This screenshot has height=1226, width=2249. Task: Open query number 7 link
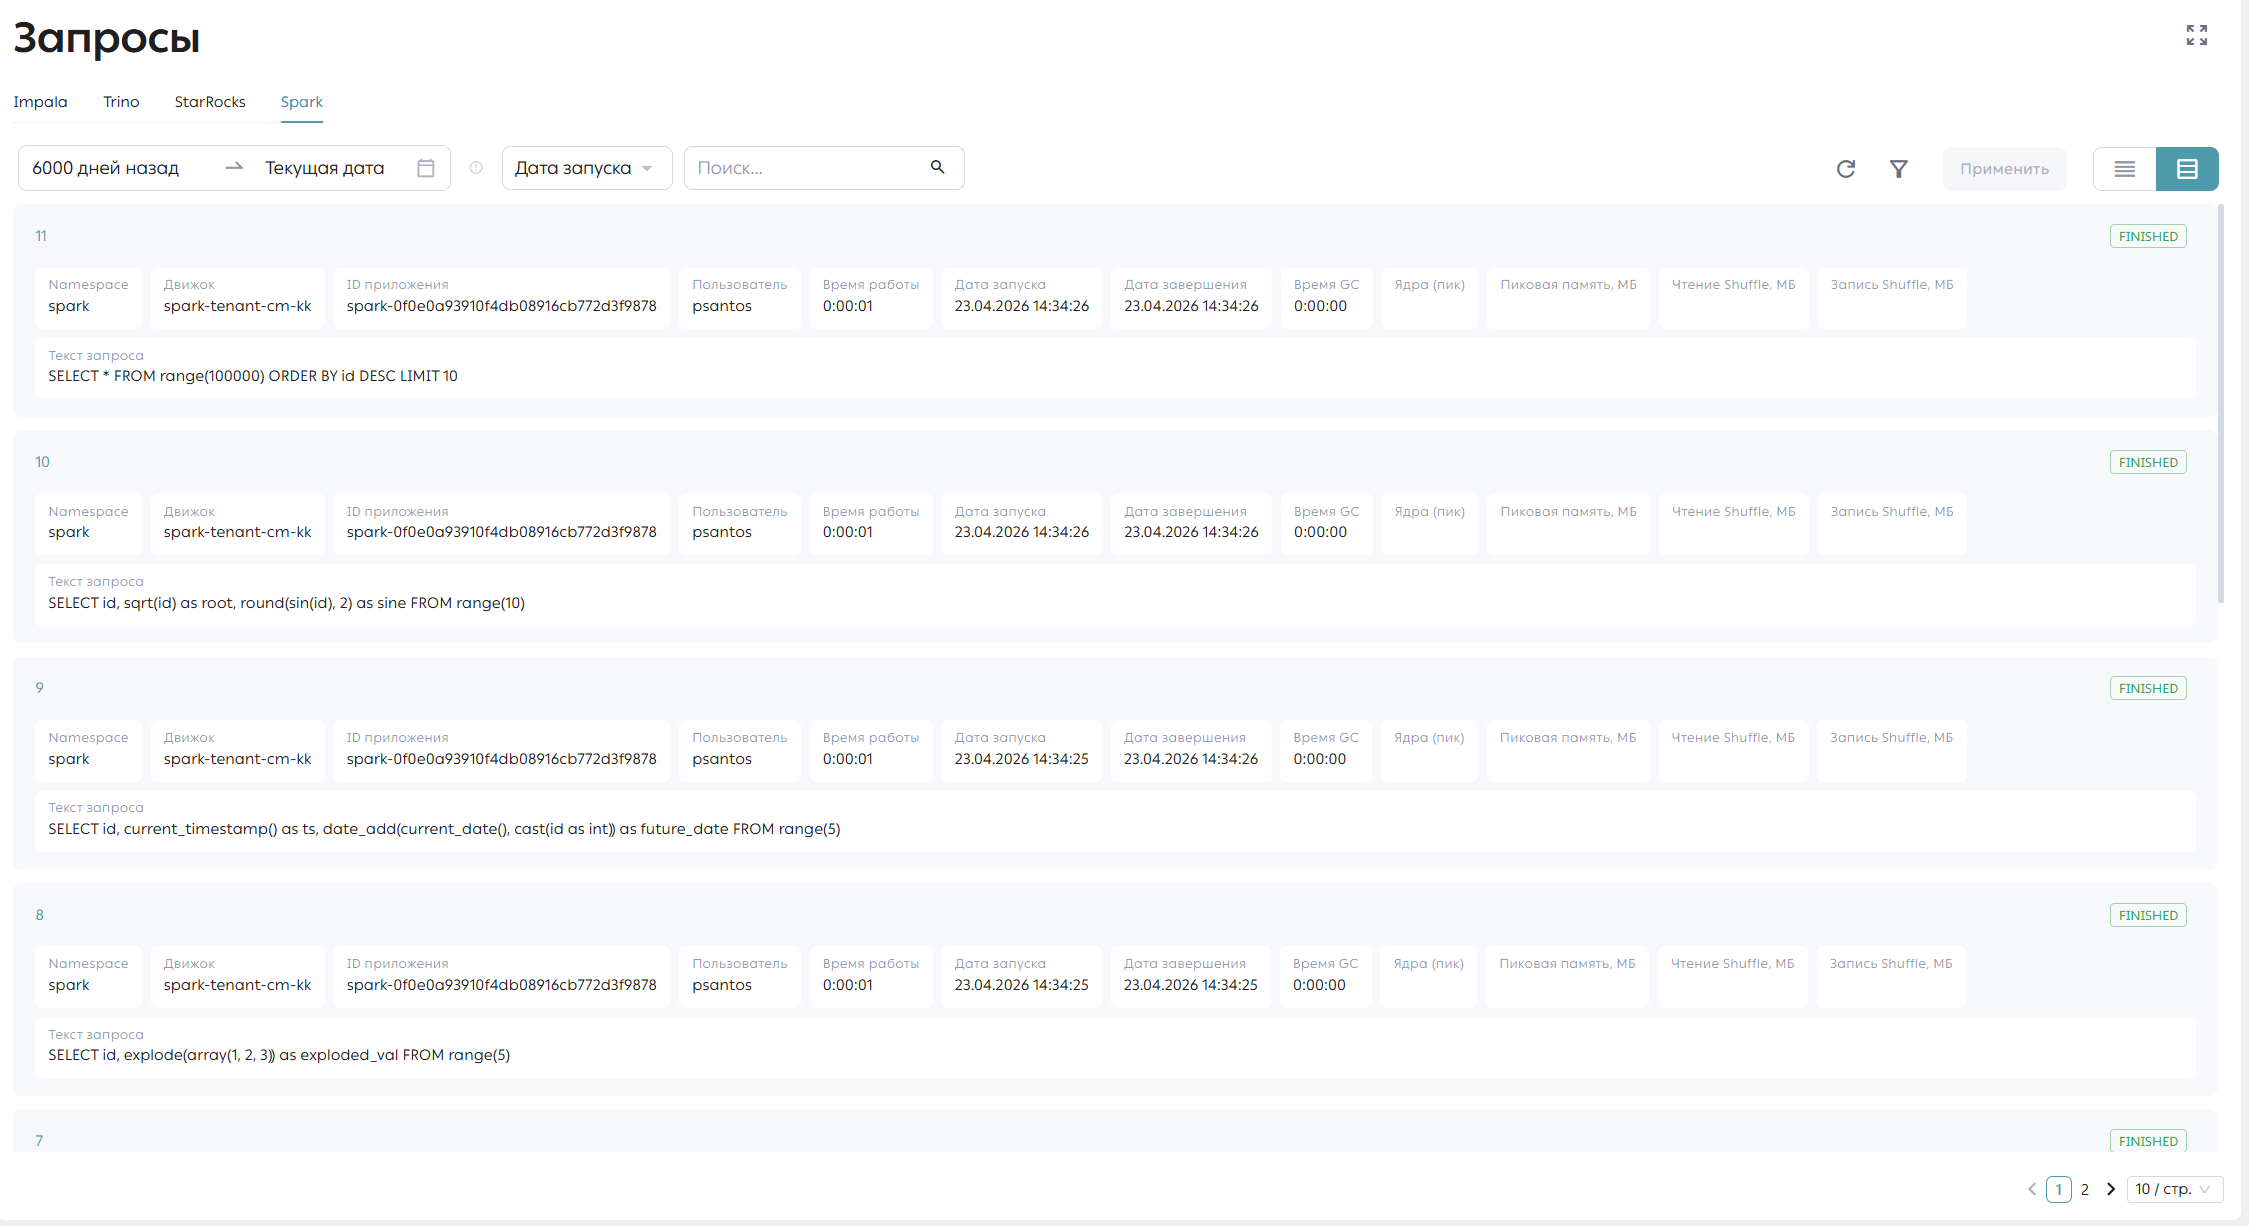click(39, 1141)
